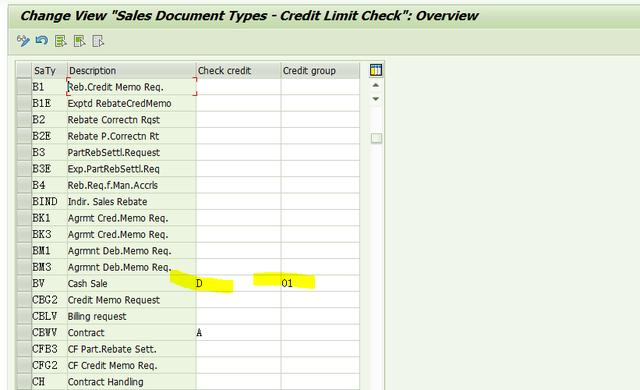Click the 'Exptd RebateCredMemo' description cell
Image resolution: width=640 pixels, height=390 pixels.
pos(131,103)
